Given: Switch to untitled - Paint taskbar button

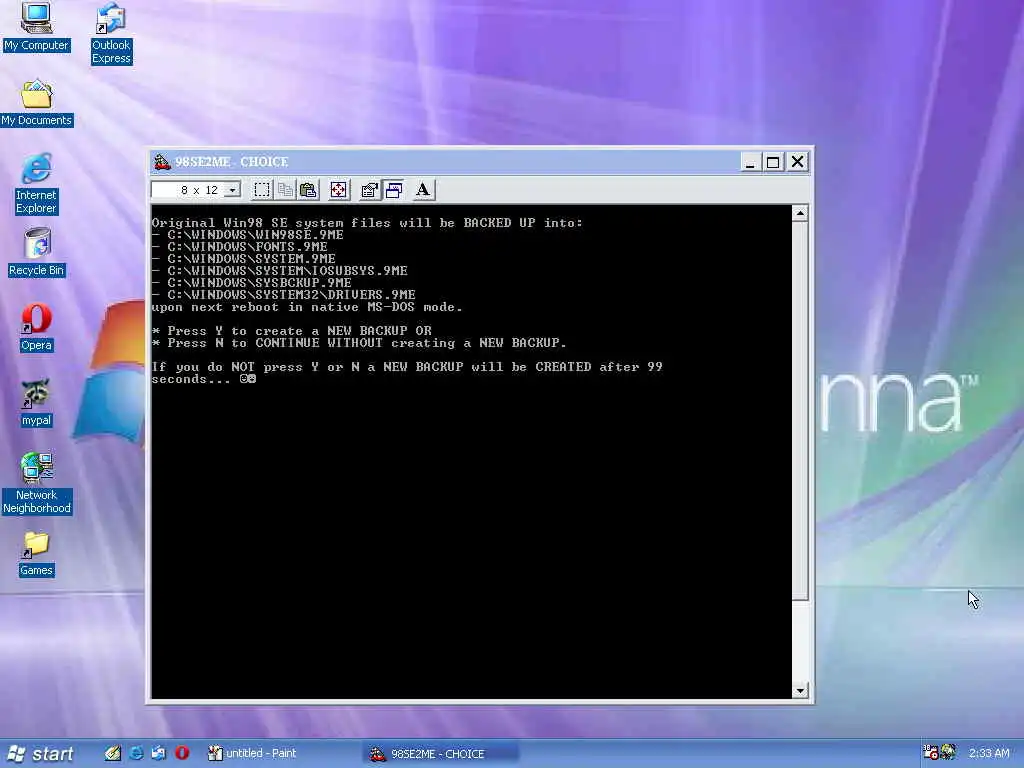Looking at the screenshot, I should pyautogui.click(x=281, y=754).
